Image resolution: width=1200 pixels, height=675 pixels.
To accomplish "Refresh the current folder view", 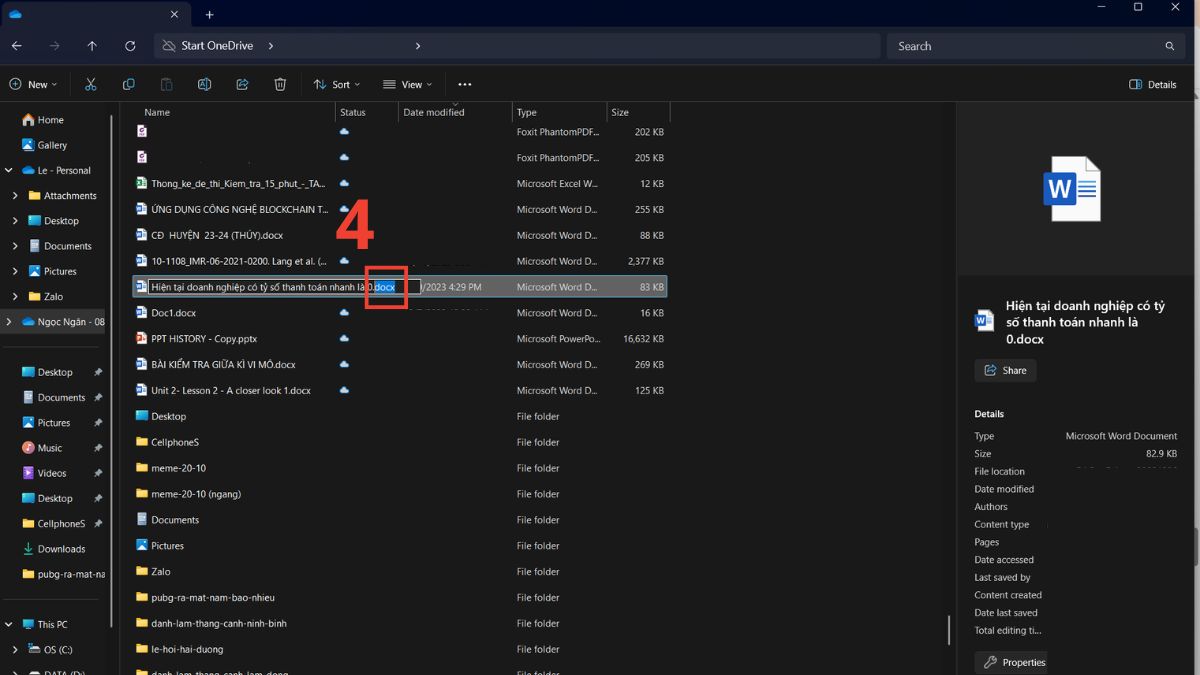I will [130, 46].
